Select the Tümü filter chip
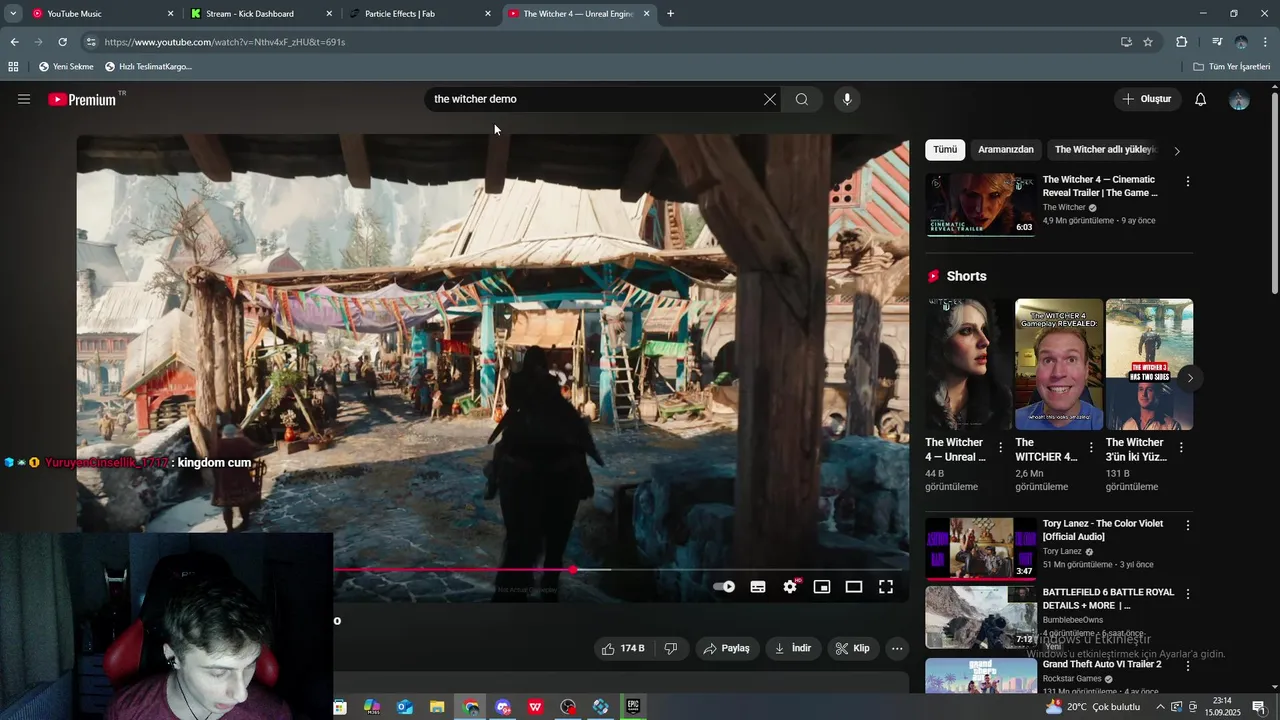The image size is (1280, 720). pyautogui.click(x=945, y=150)
